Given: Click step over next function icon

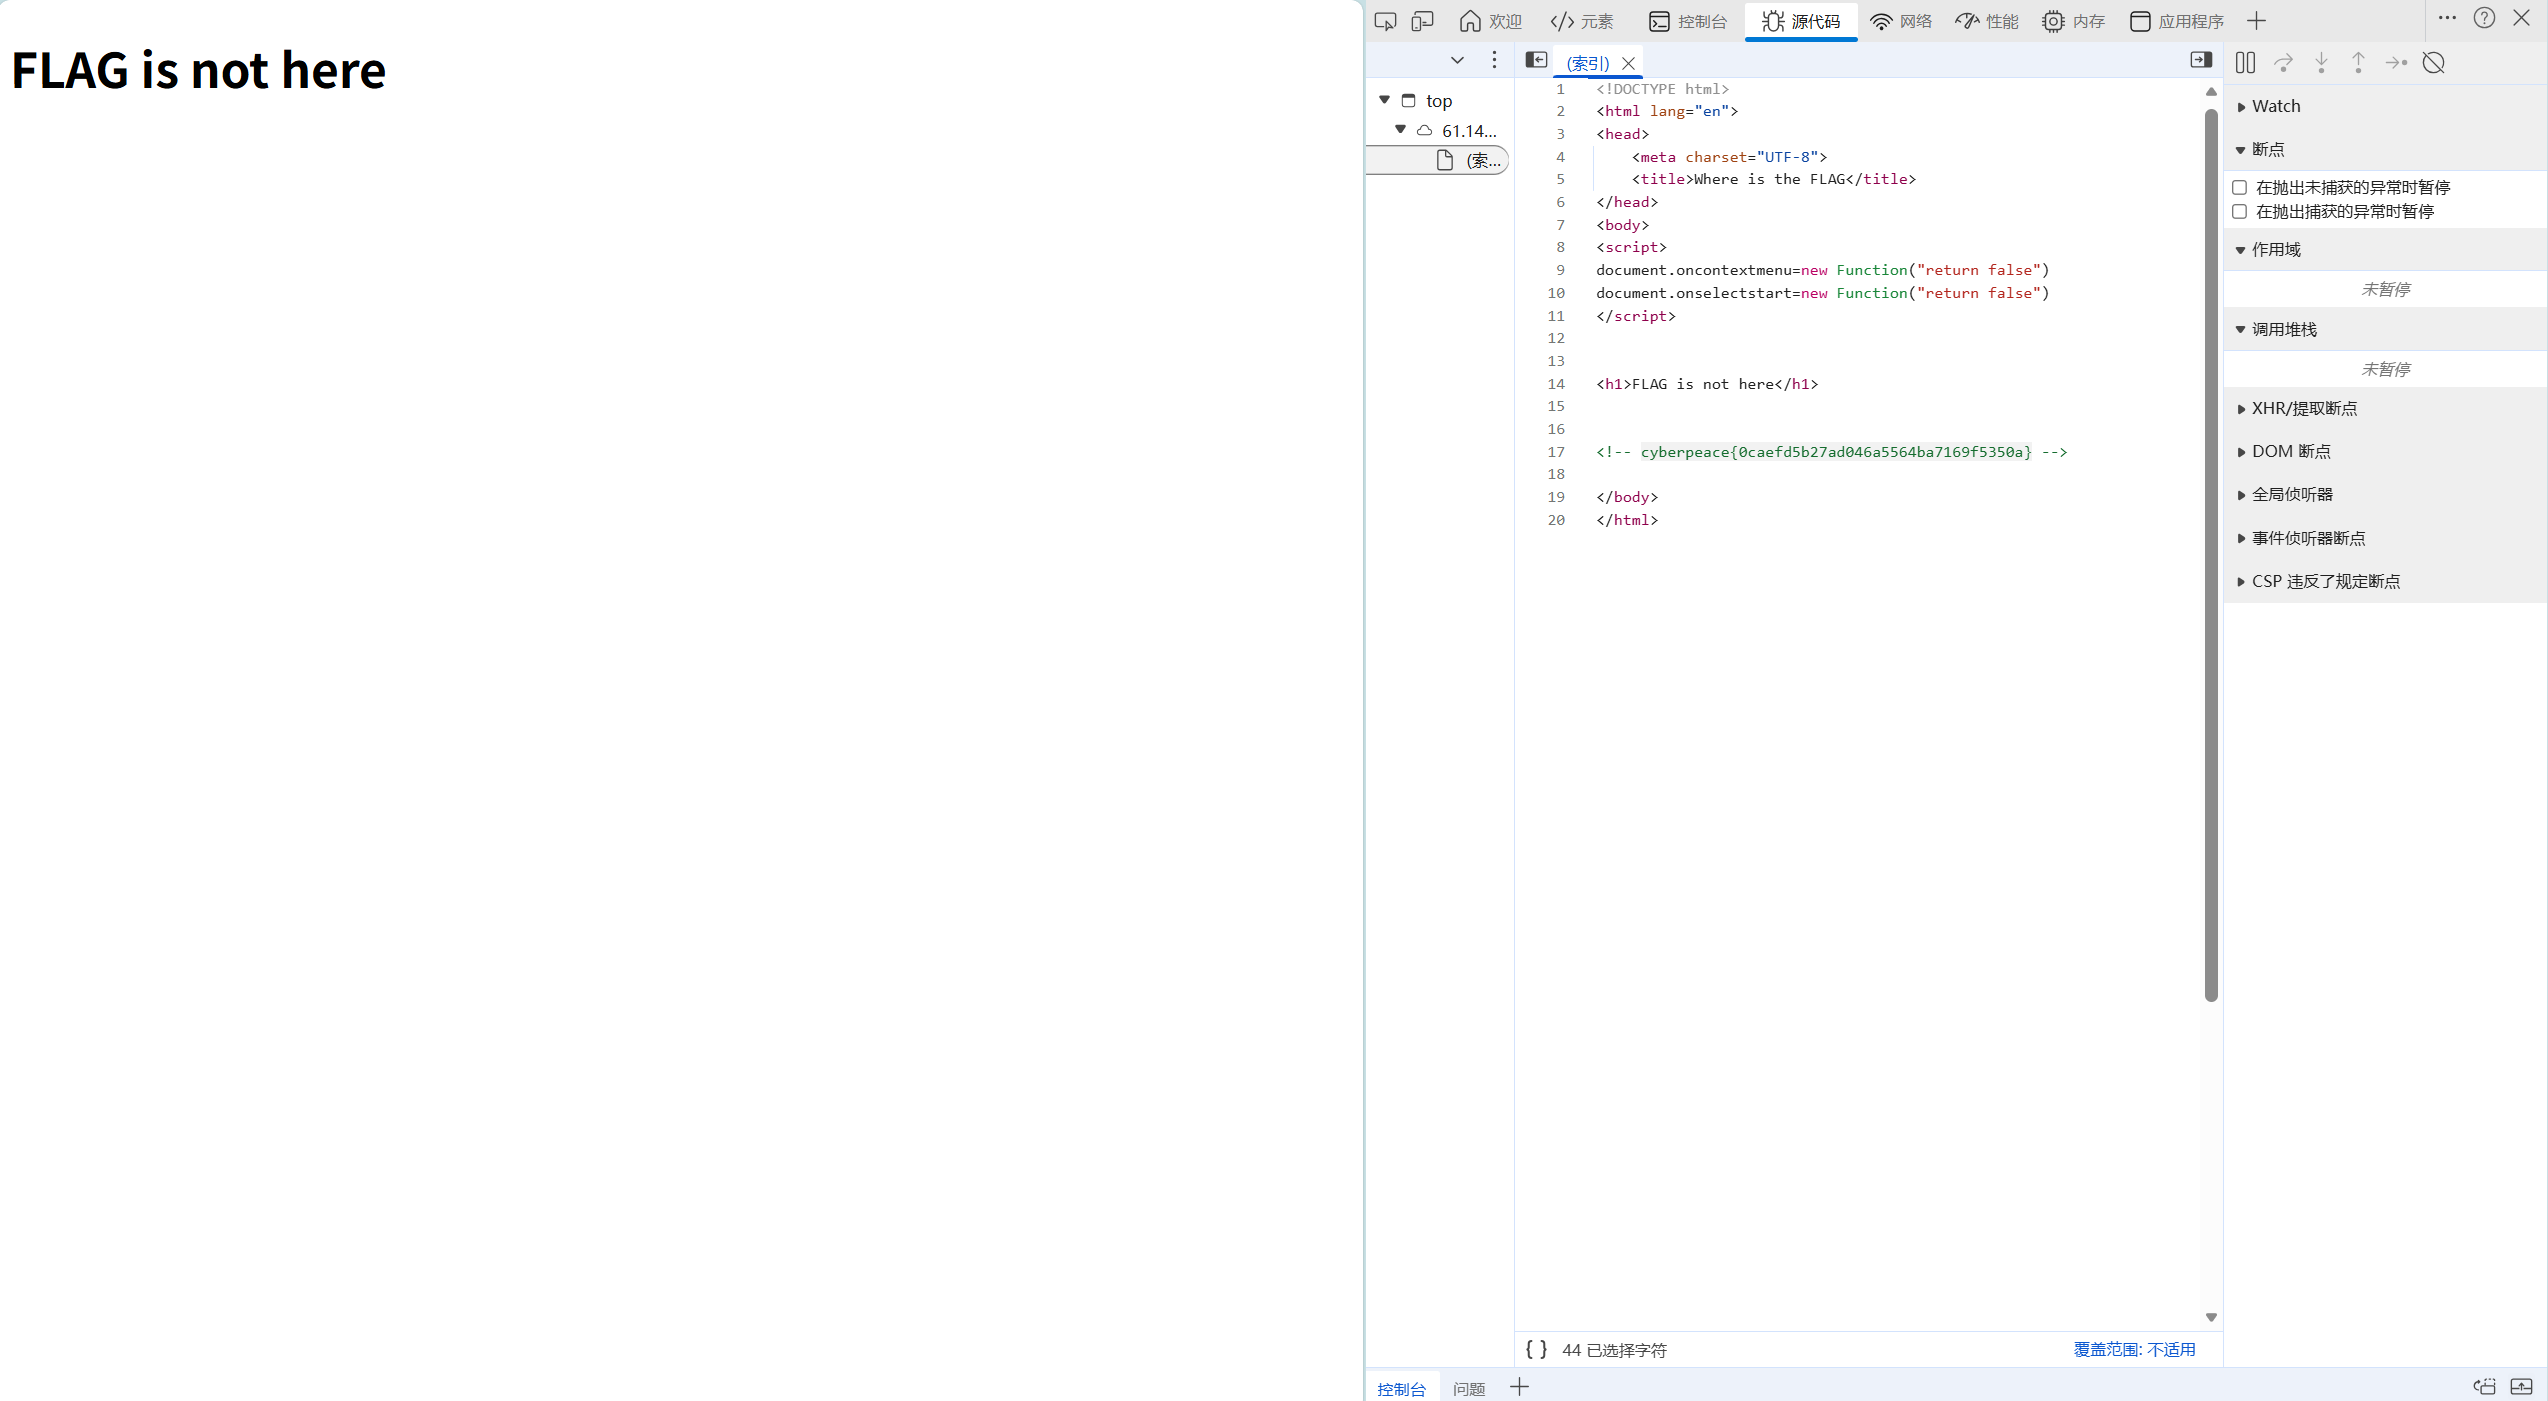Looking at the screenshot, I should point(2283,63).
